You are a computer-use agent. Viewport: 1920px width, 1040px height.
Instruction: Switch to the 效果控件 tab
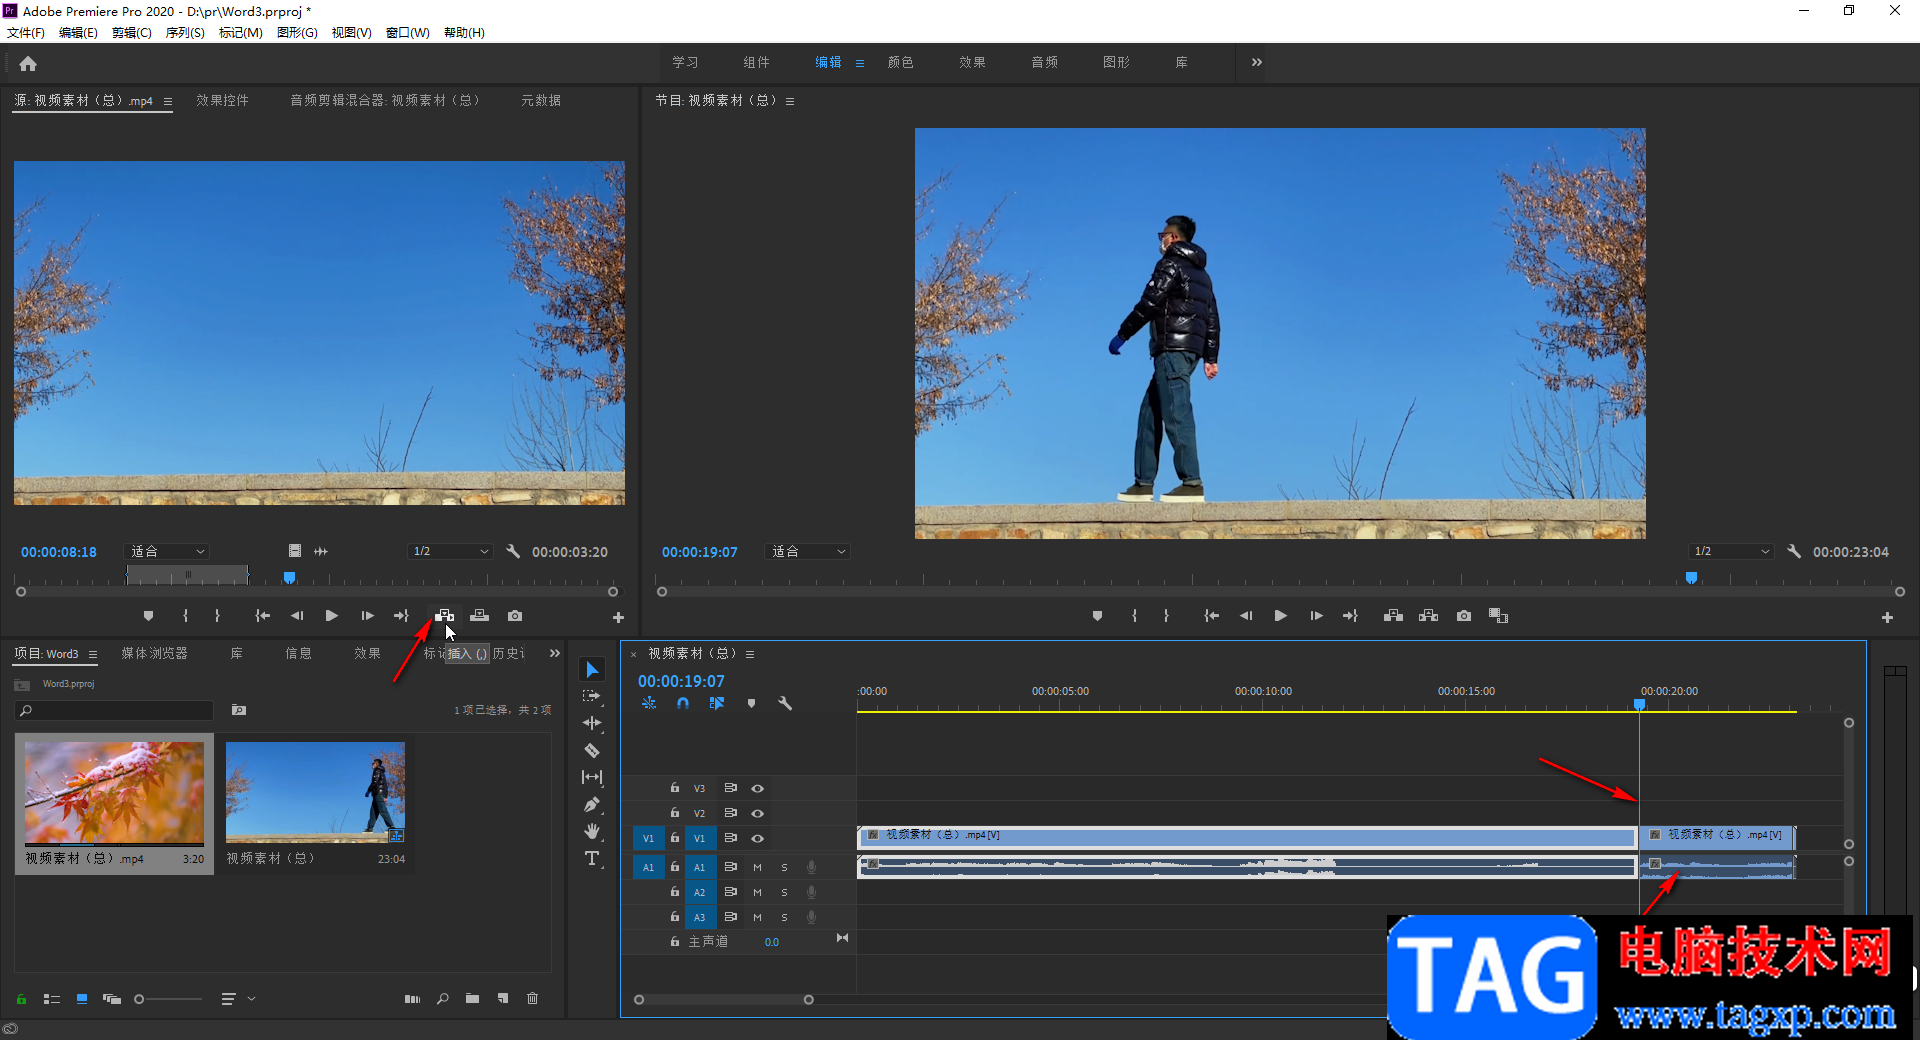tap(222, 101)
